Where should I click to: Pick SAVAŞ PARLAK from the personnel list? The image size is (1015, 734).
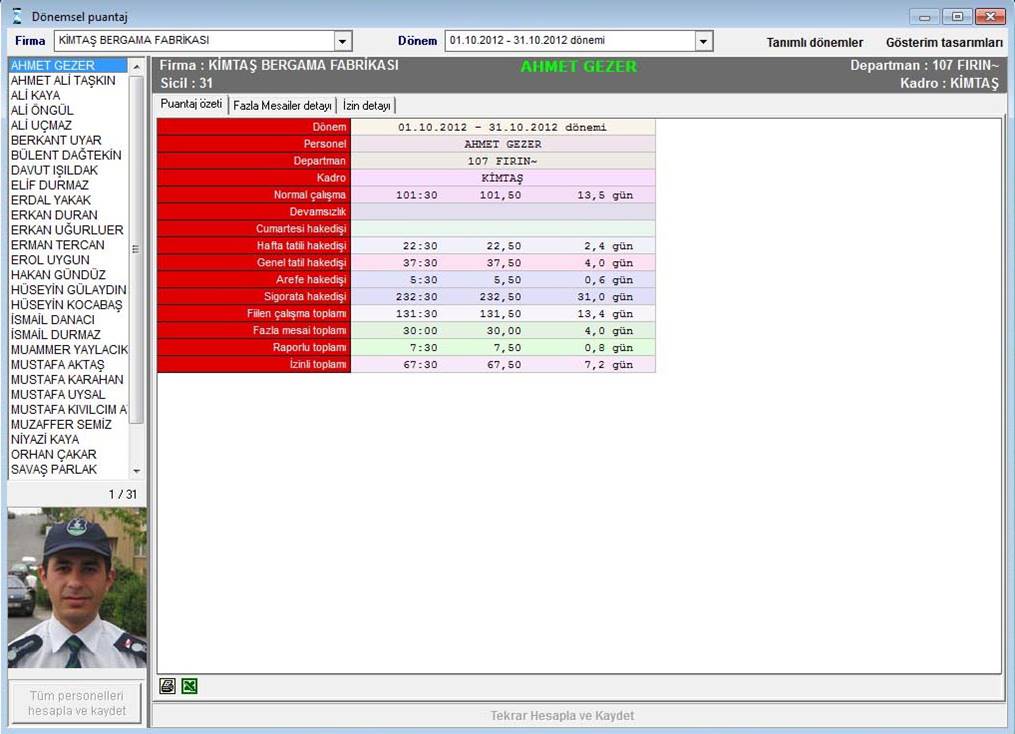tap(54, 470)
